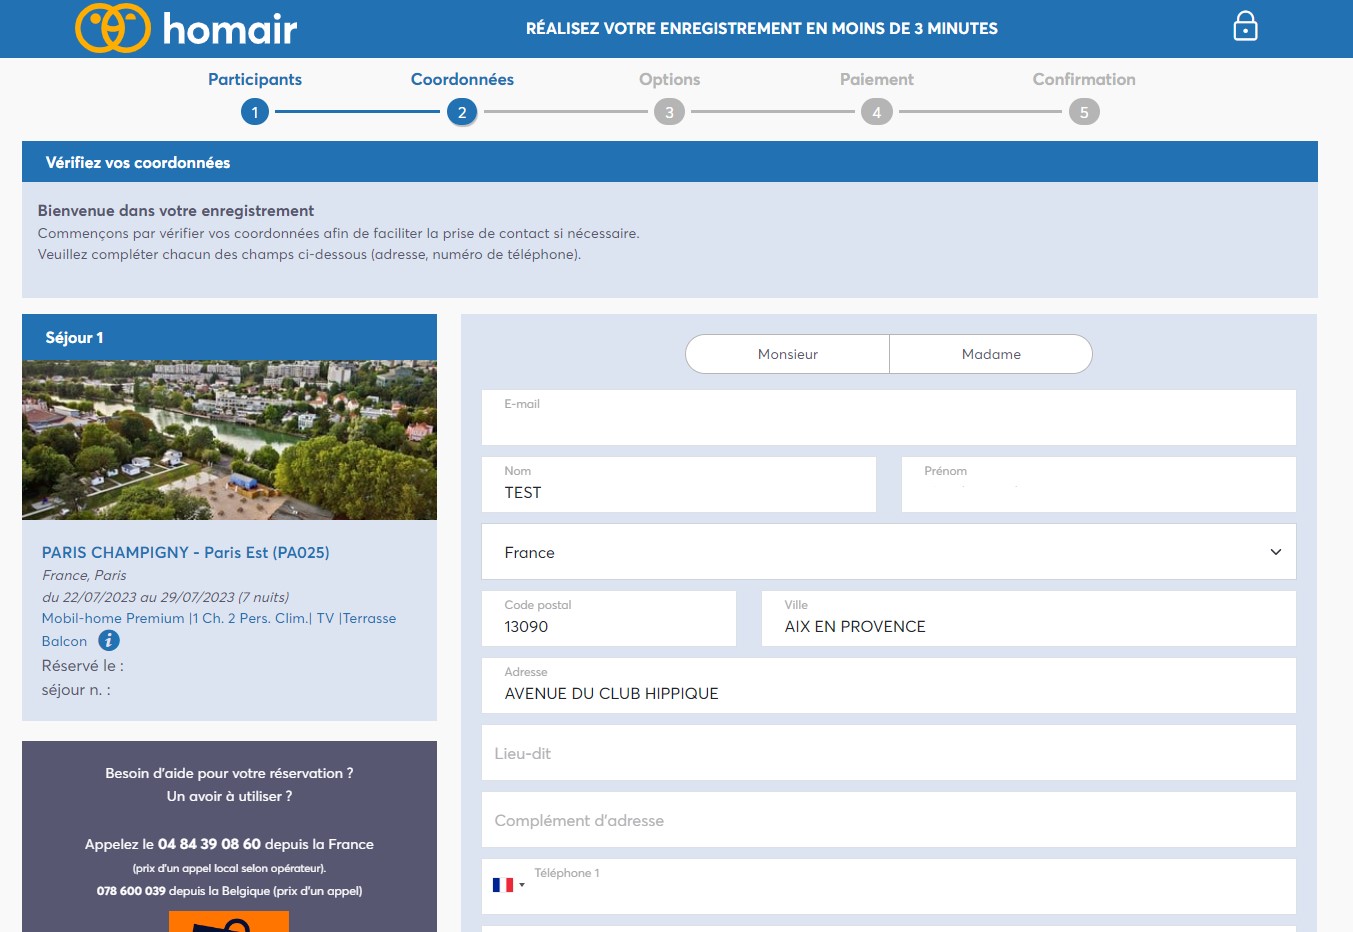Viewport: 1353px width, 932px height.
Task: Select the Monsieur title option
Action: (788, 354)
